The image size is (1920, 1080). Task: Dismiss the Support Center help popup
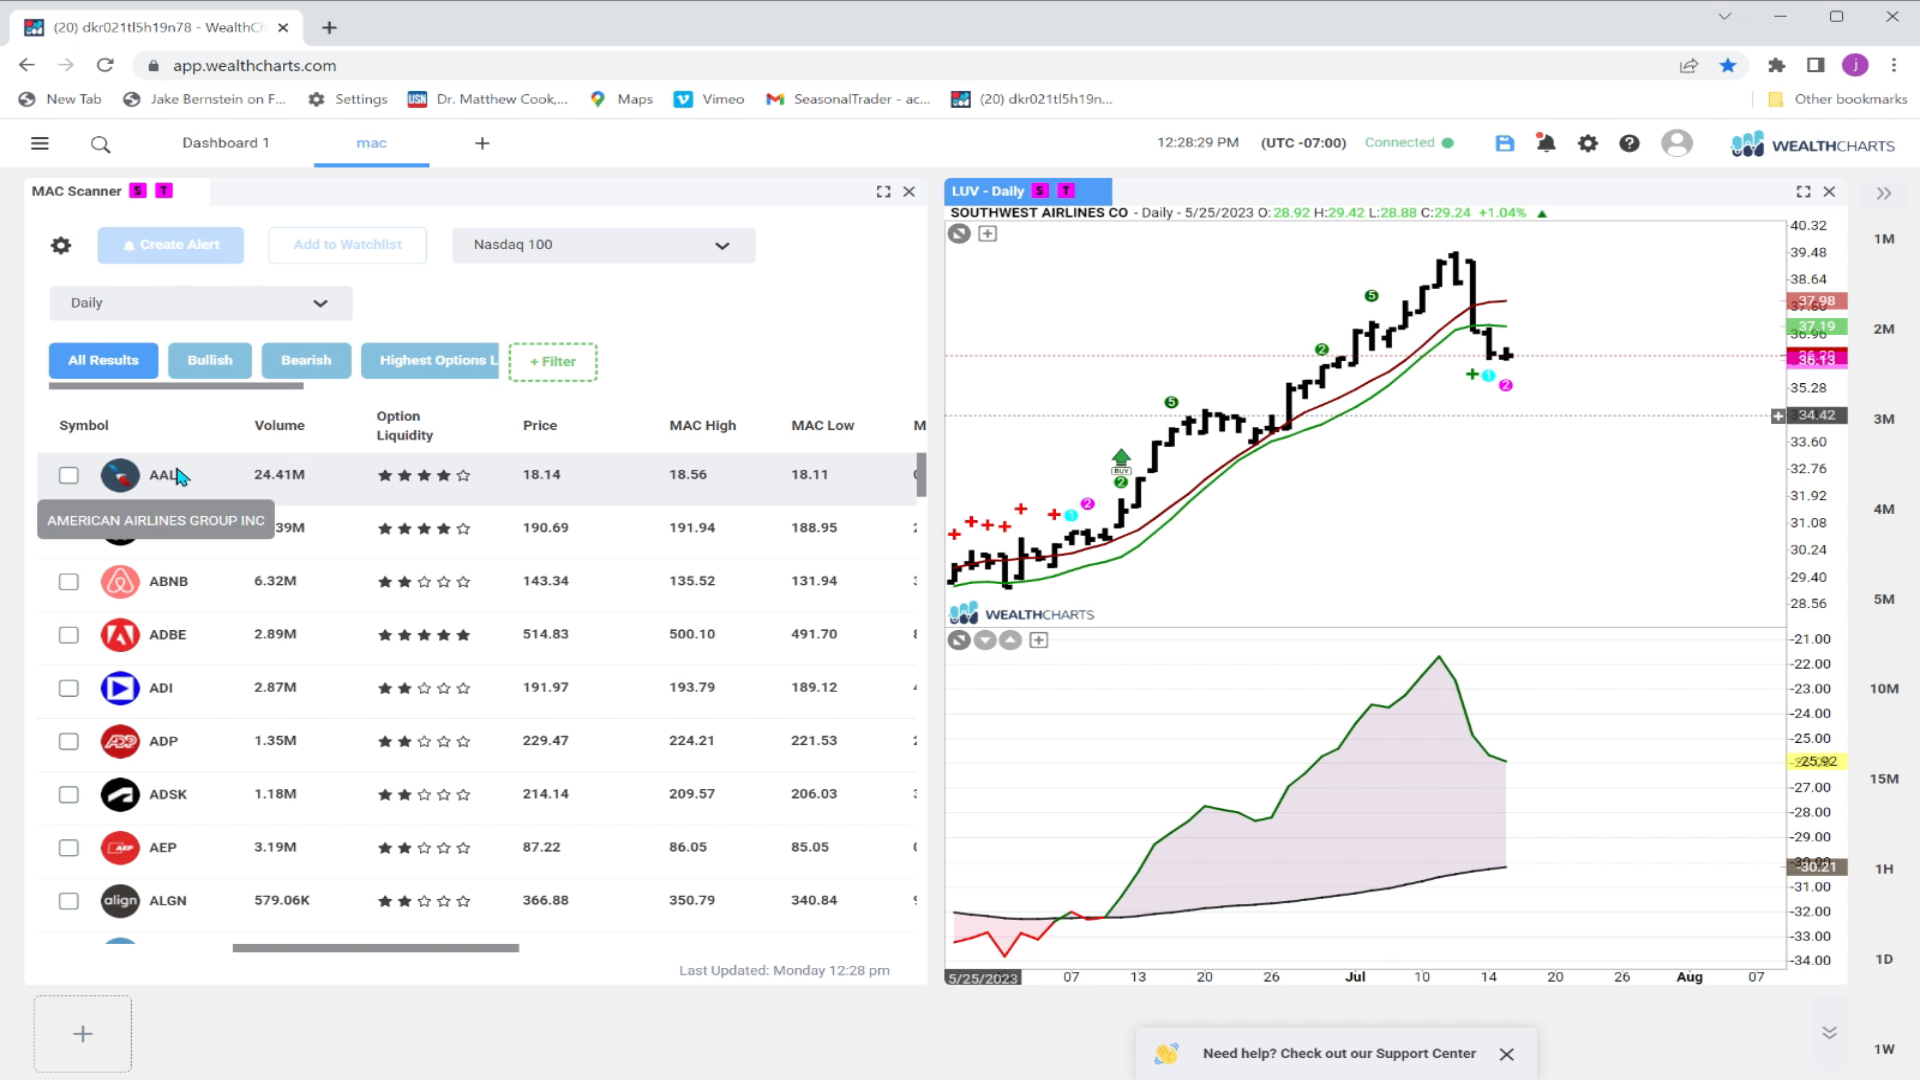pos(1507,1054)
